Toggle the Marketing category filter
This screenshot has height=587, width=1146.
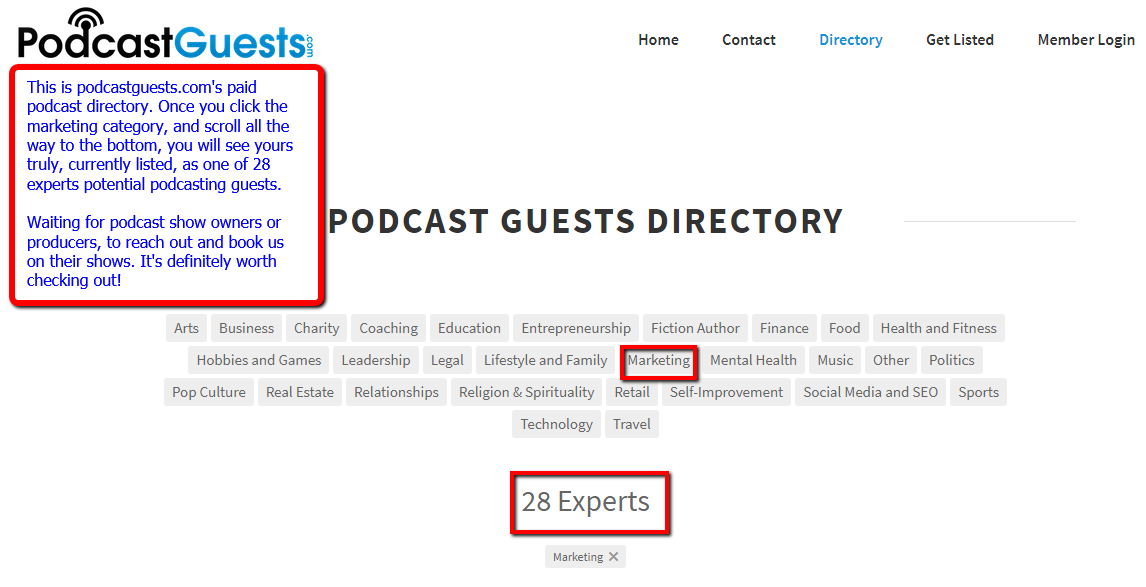tap(658, 360)
